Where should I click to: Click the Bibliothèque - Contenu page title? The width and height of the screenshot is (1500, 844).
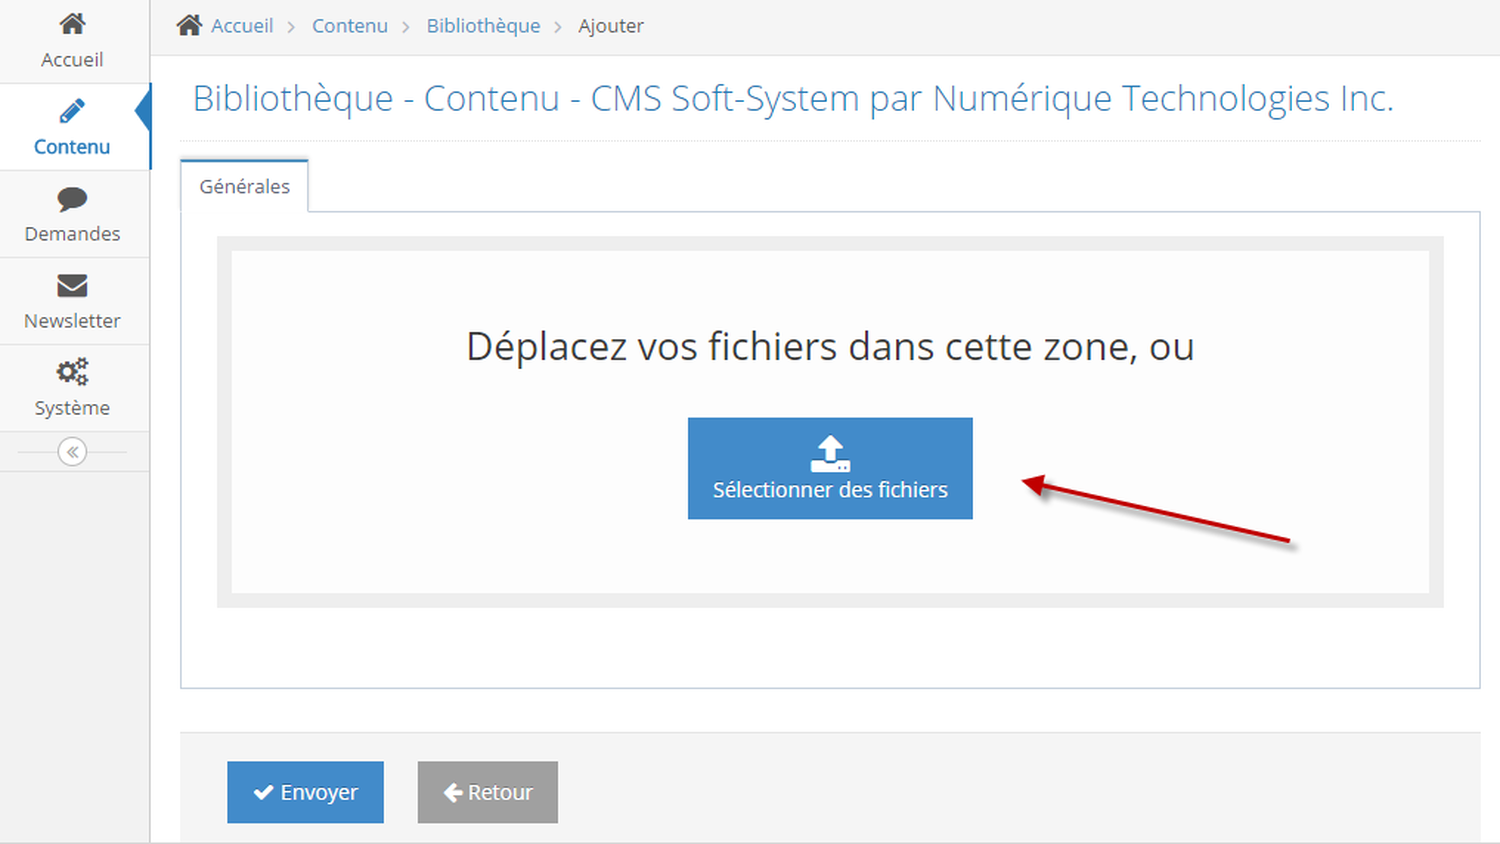793,99
